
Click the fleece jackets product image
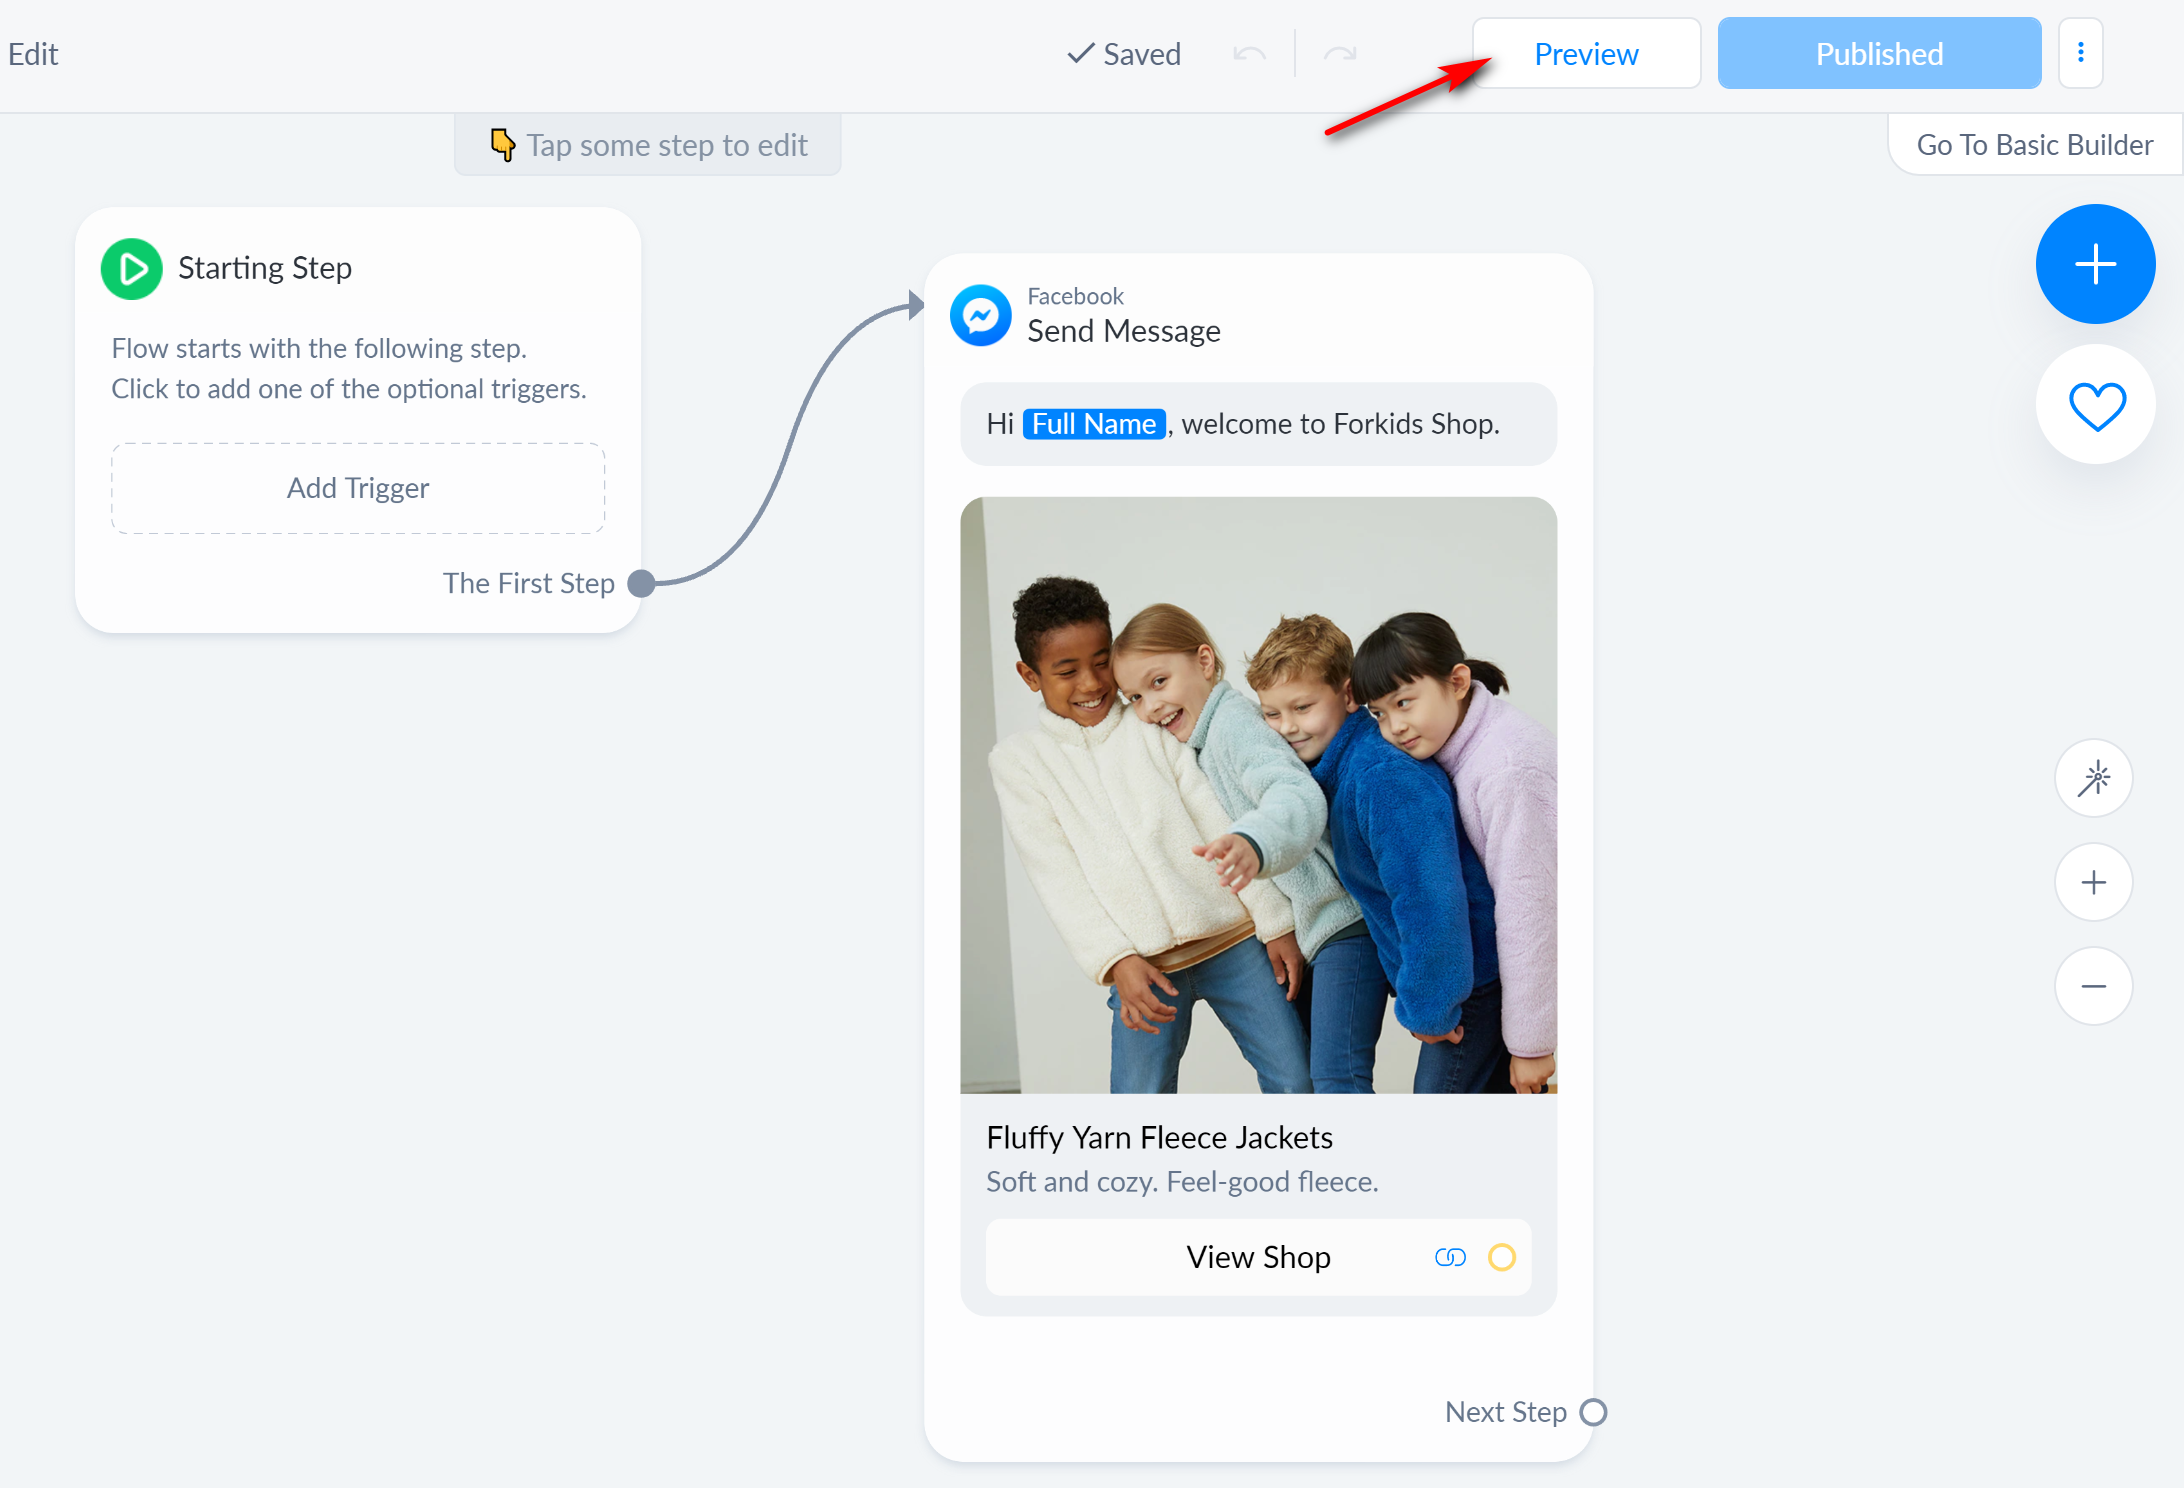pos(1258,795)
